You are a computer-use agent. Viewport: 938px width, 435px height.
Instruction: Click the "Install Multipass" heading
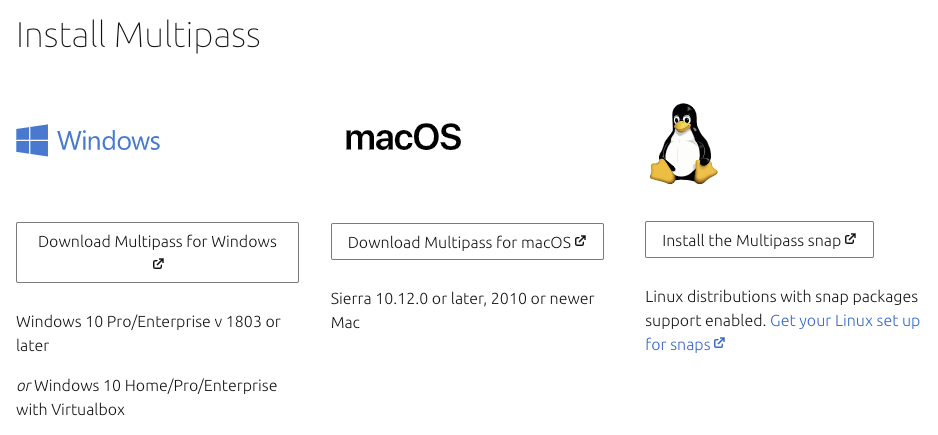coord(138,35)
